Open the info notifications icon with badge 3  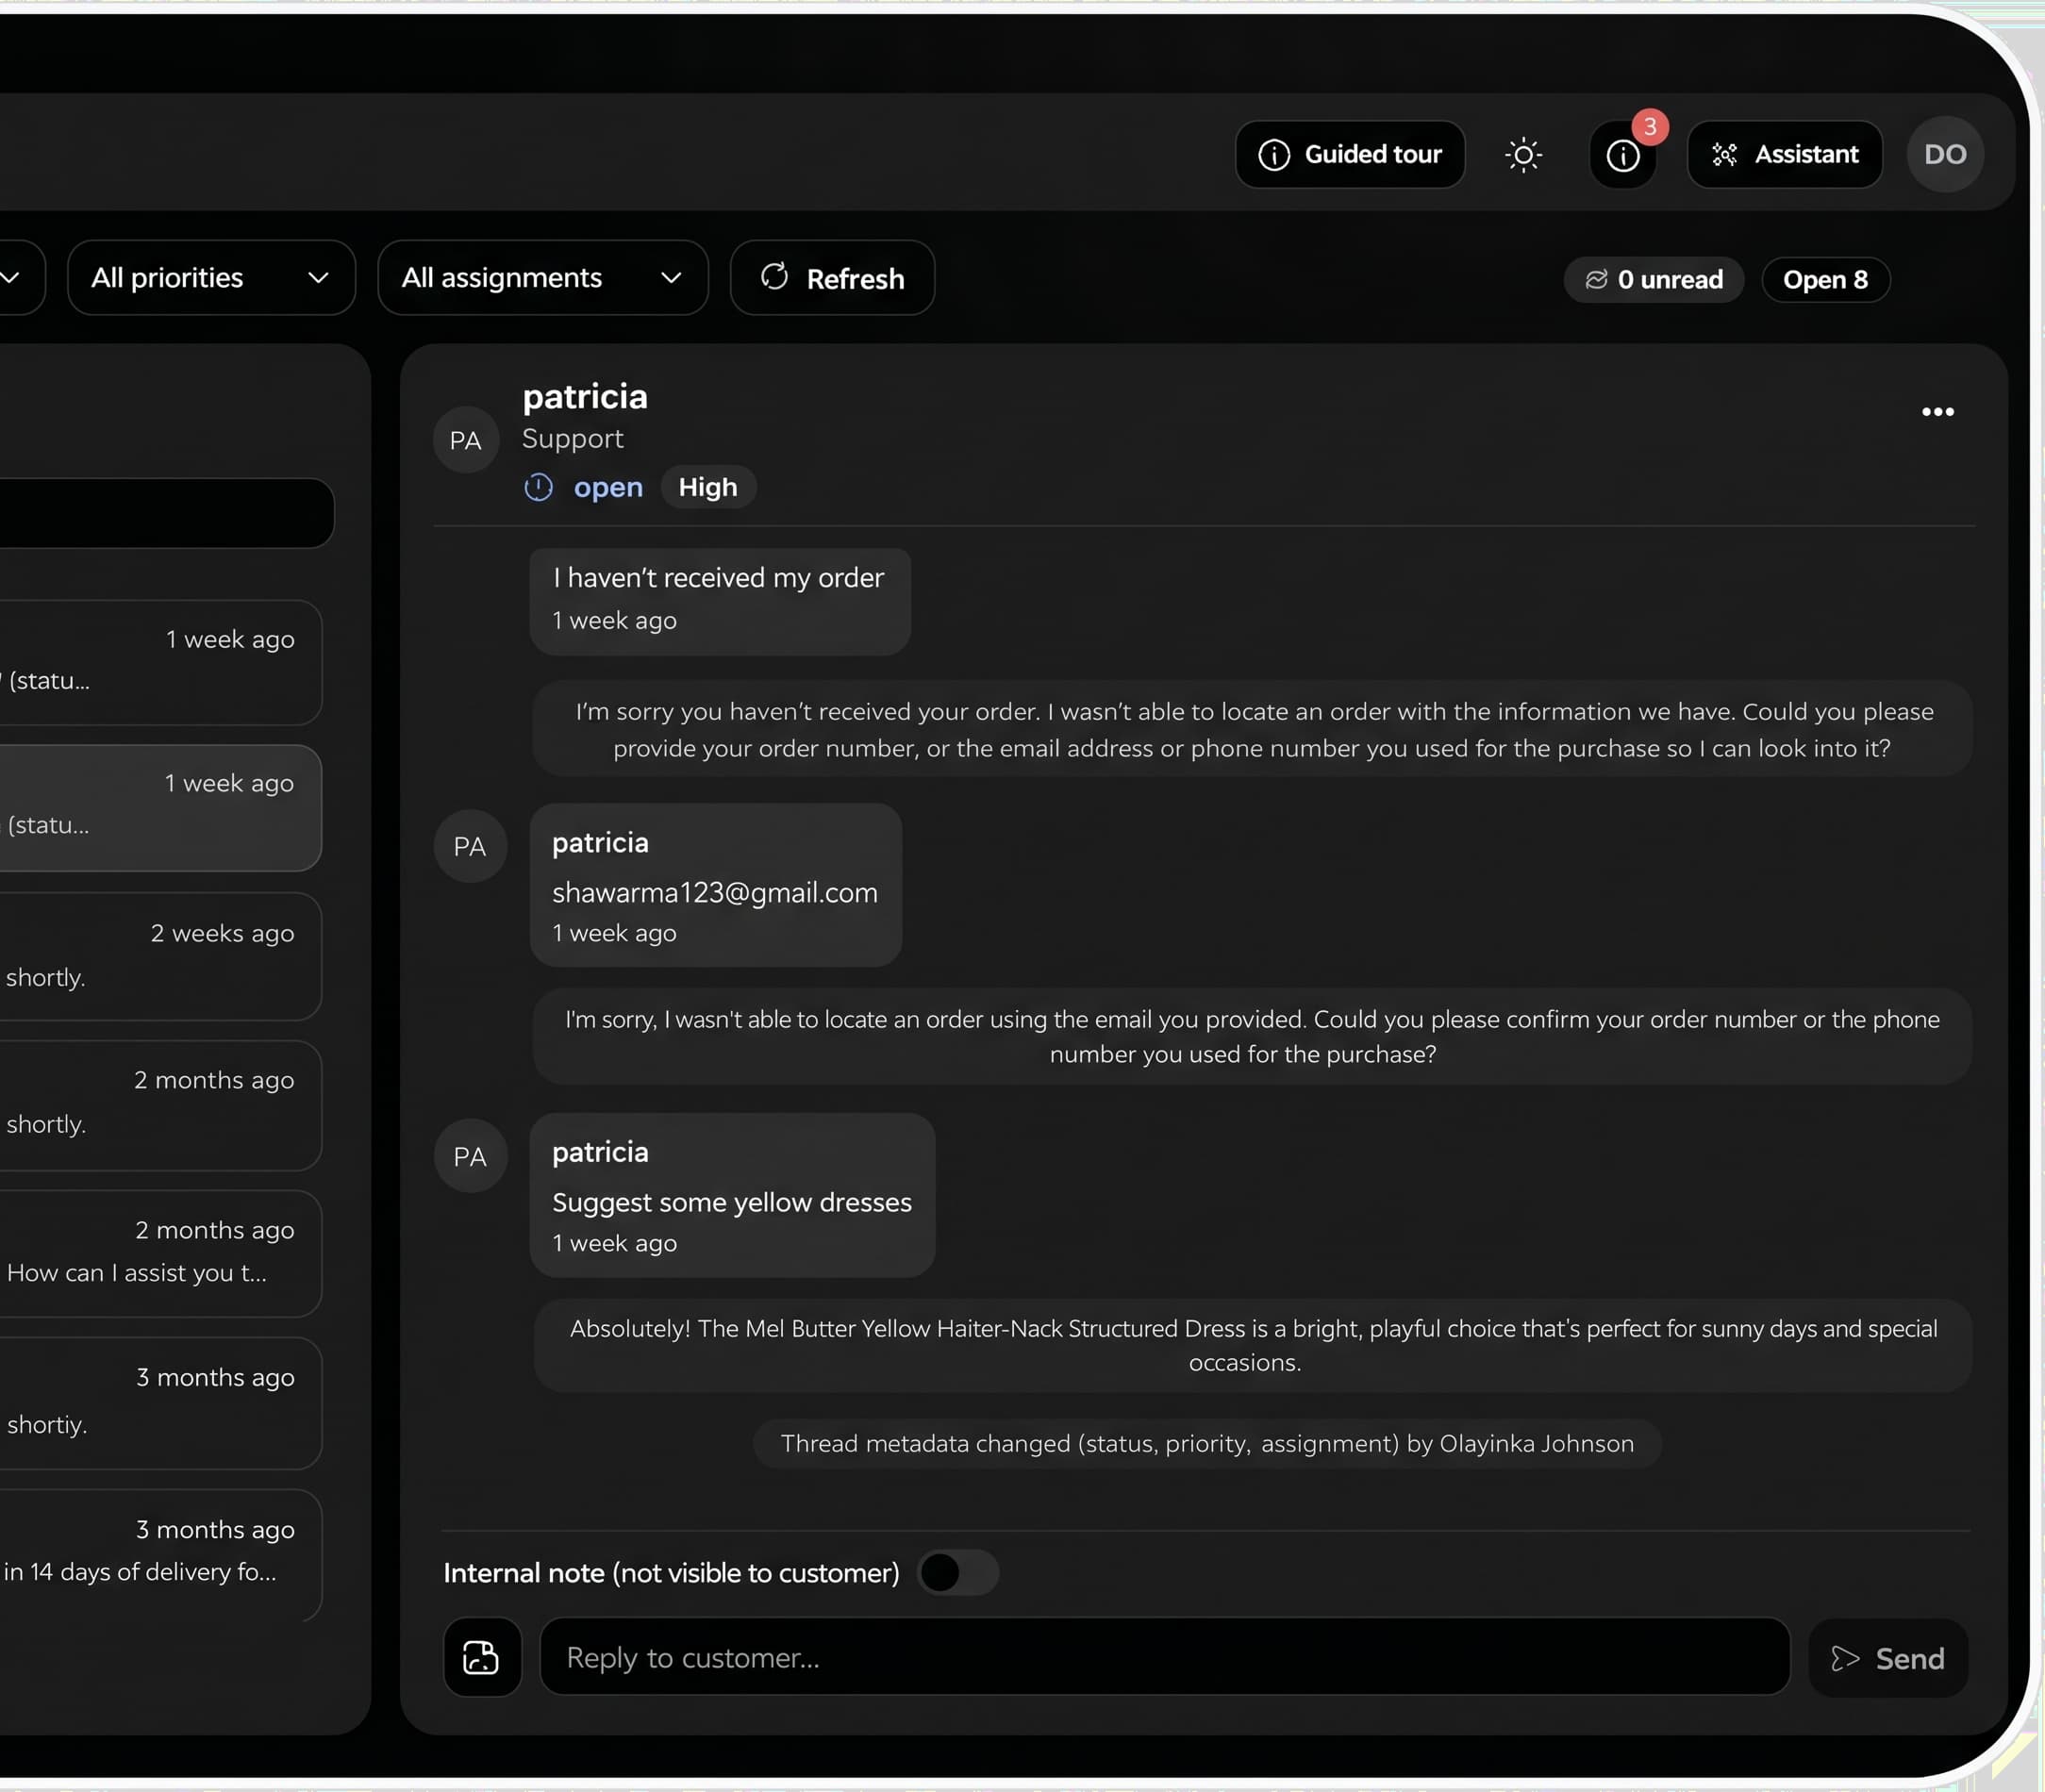[x=1623, y=155]
